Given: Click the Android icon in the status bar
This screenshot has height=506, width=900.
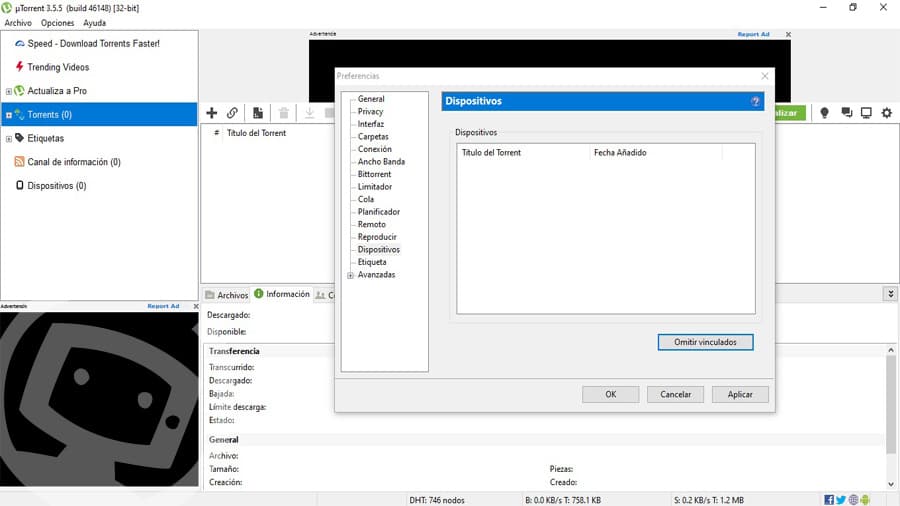Looking at the screenshot, I should pyautogui.click(x=865, y=500).
